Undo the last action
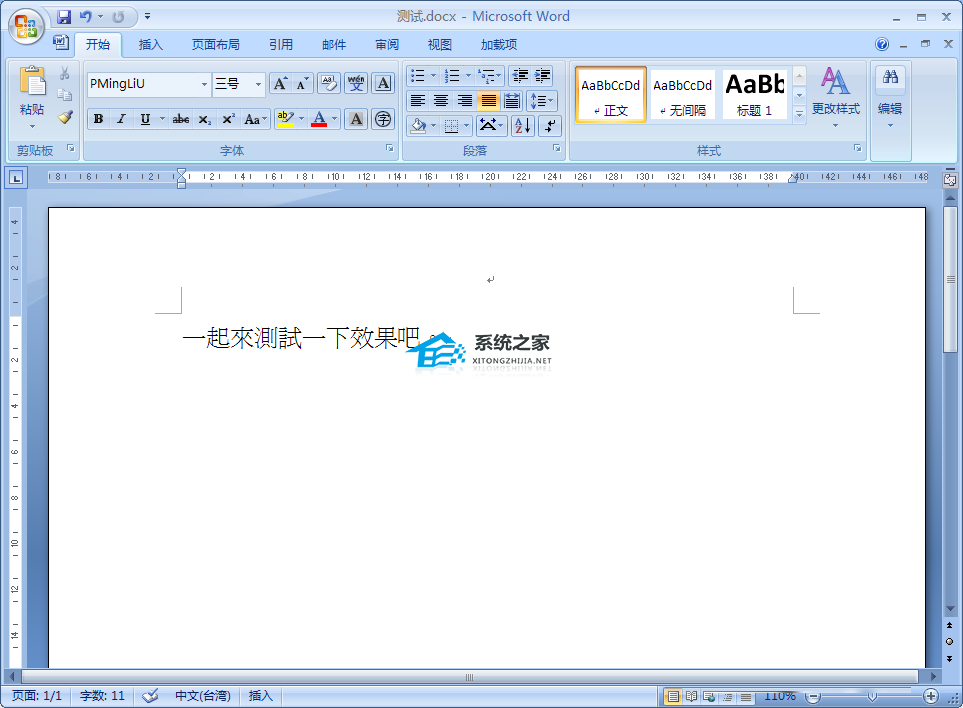Image resolution: width=963 pixels, height=708 pixels. pos(85,17)
